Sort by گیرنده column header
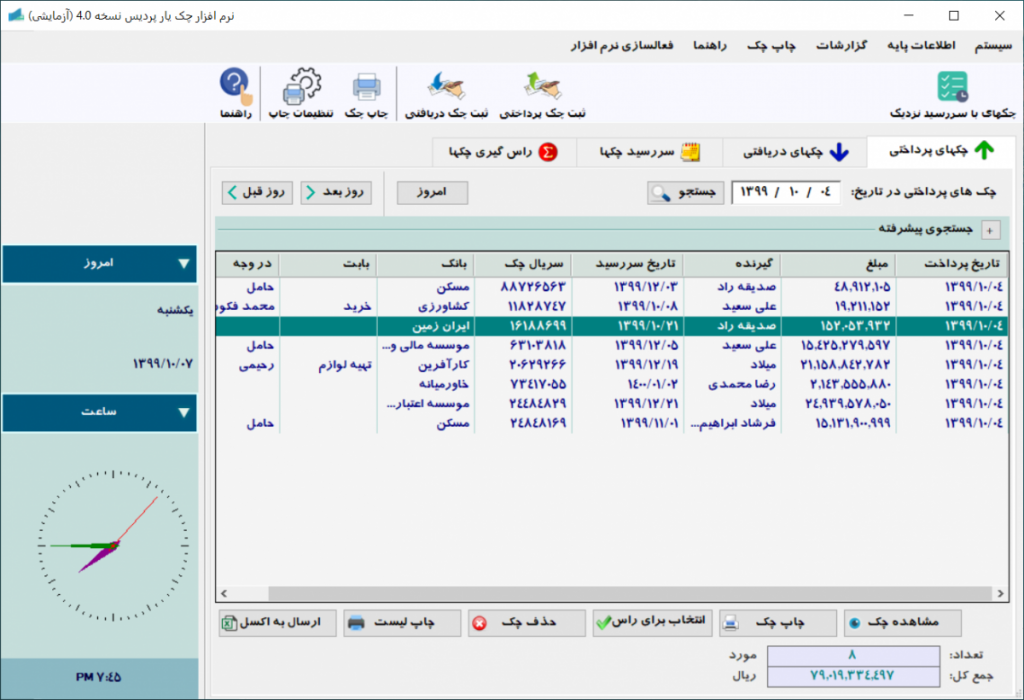 click(x=732, y=264)
